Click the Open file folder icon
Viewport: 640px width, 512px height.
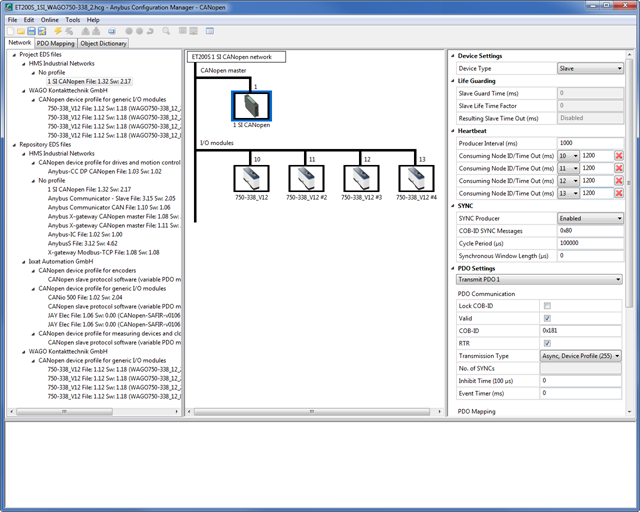(x=21, y=31)
